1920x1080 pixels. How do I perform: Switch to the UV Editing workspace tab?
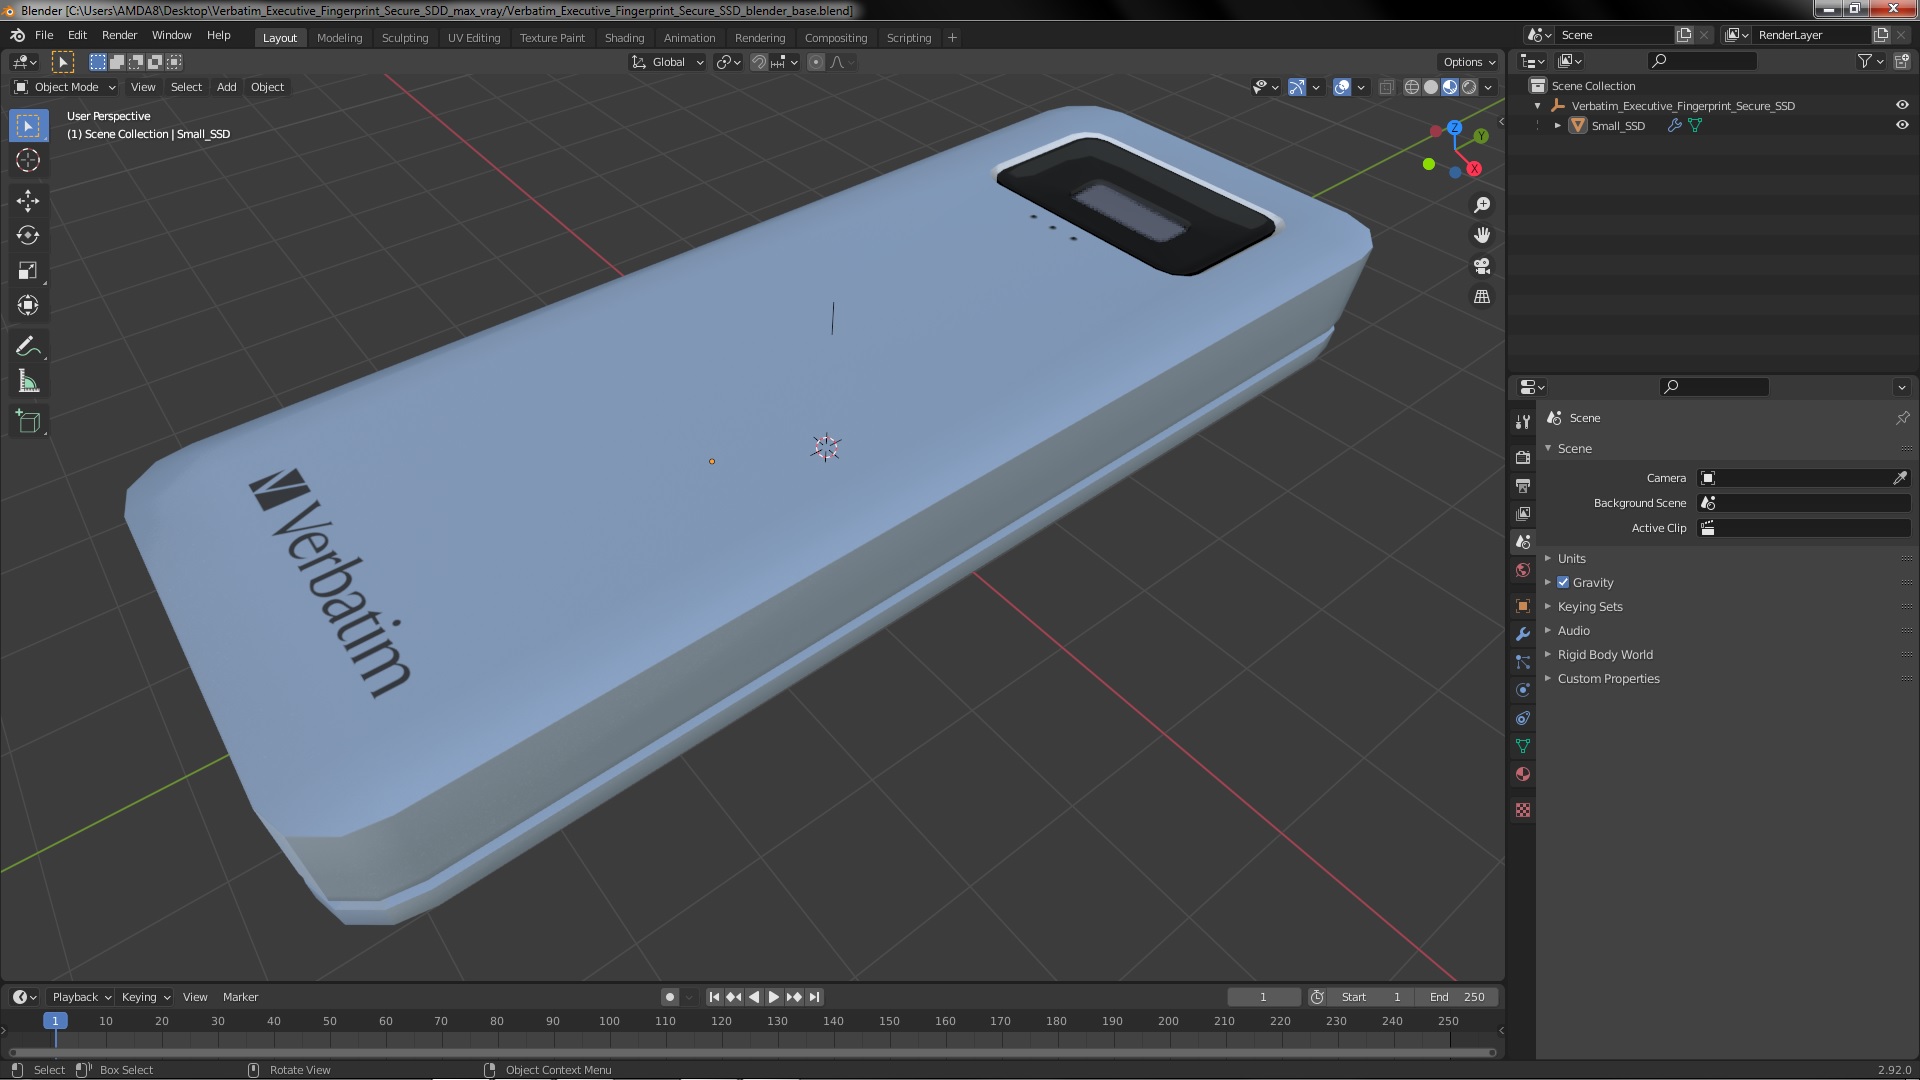tap(473, 38)
